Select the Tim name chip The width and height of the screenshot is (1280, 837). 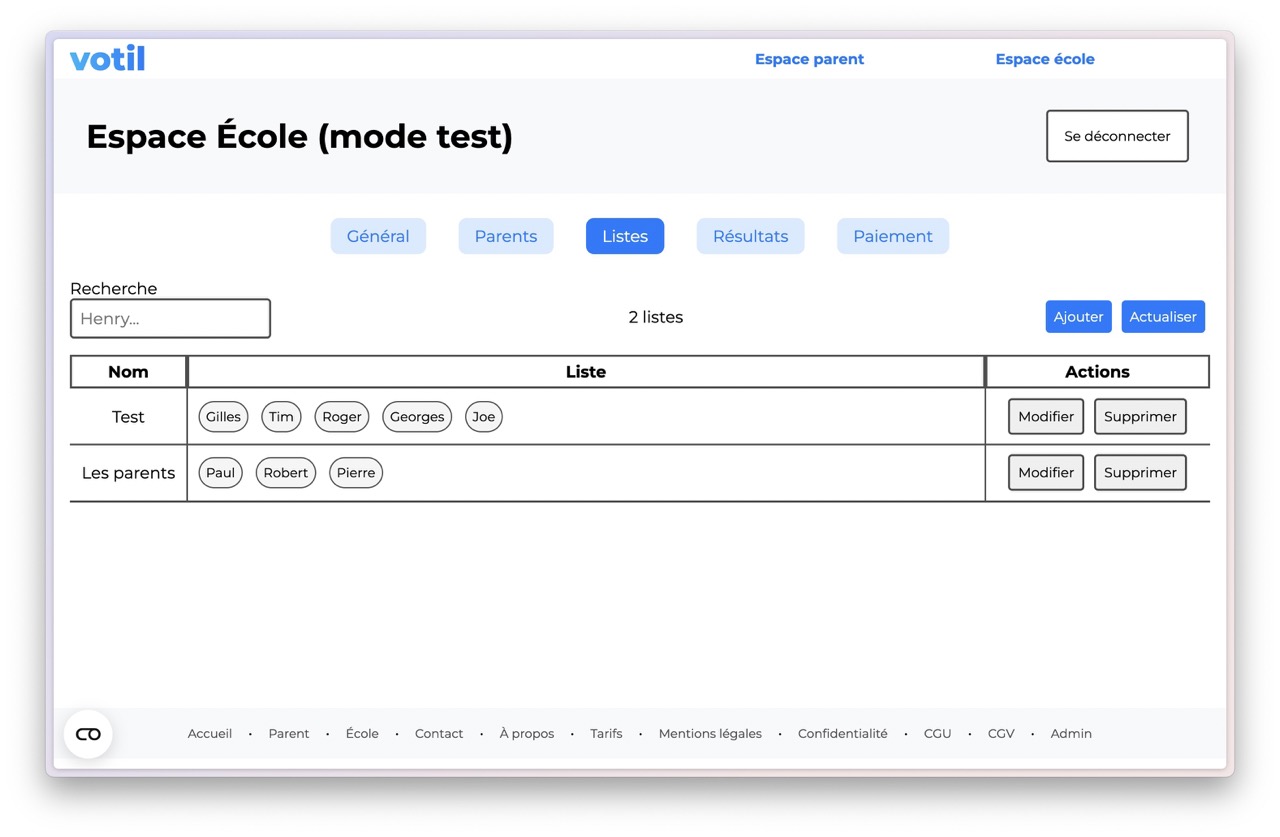point(281,416)
